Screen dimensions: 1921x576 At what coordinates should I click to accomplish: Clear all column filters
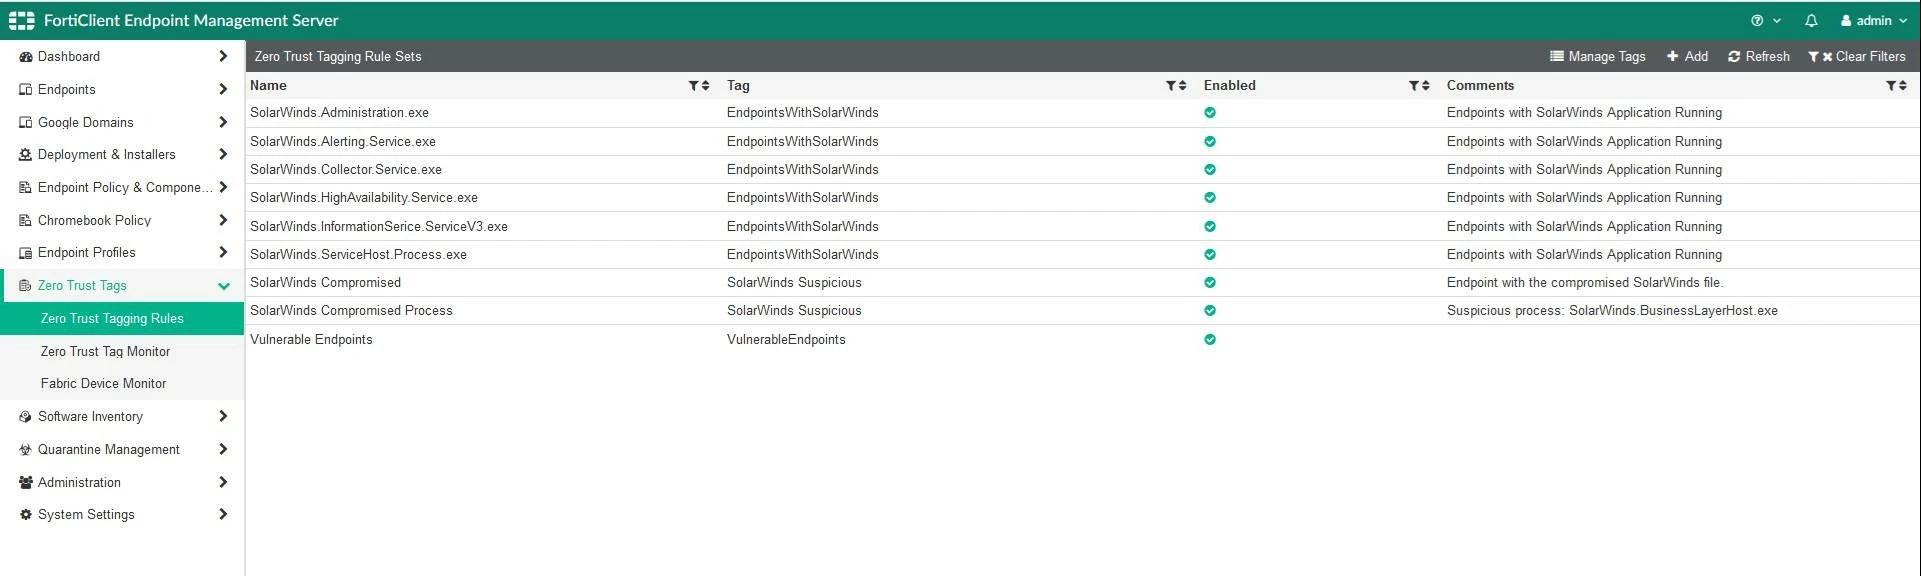coord(1857,57)
